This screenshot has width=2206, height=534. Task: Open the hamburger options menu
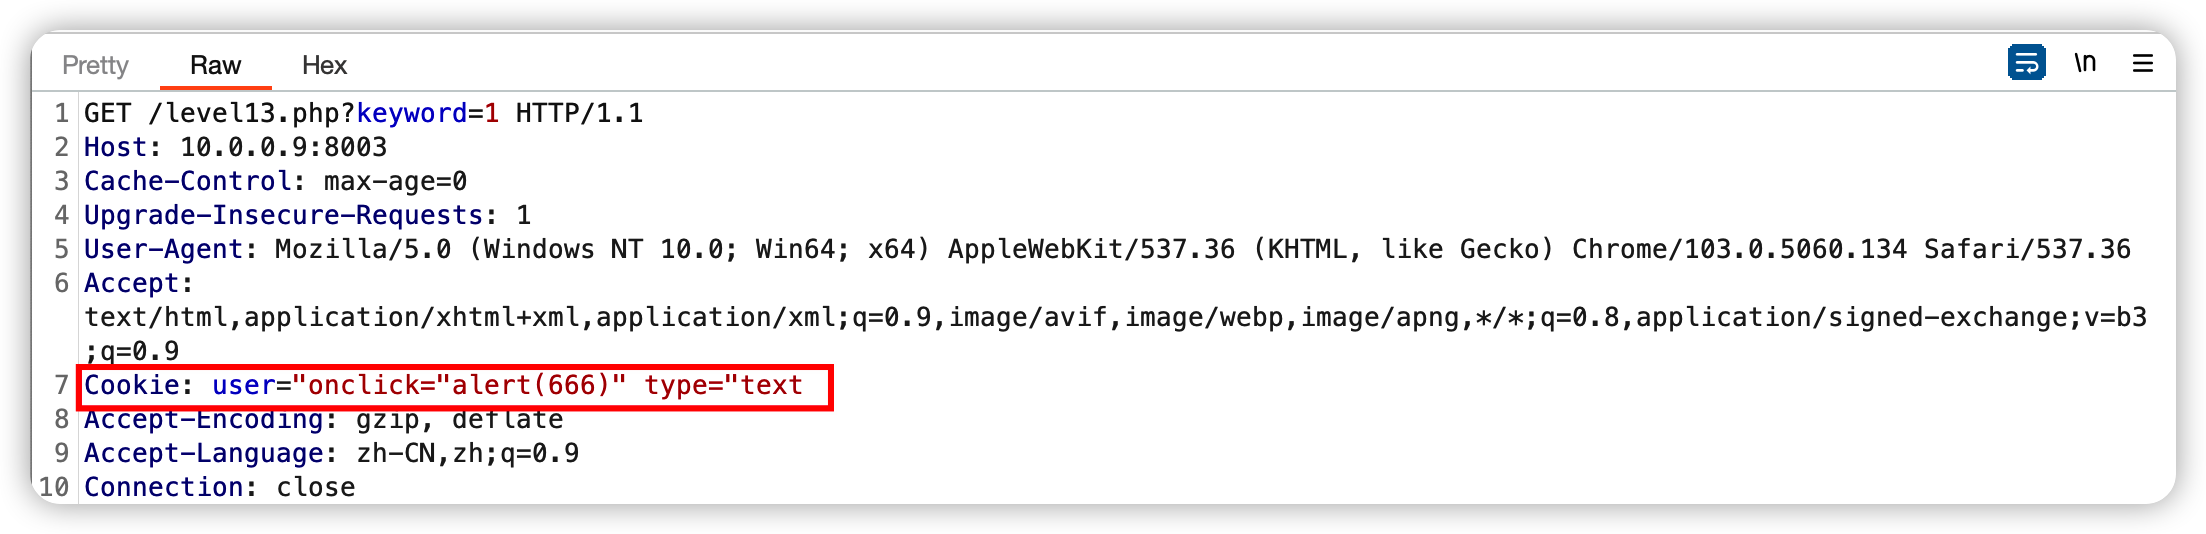click(x=2142, y=64)
